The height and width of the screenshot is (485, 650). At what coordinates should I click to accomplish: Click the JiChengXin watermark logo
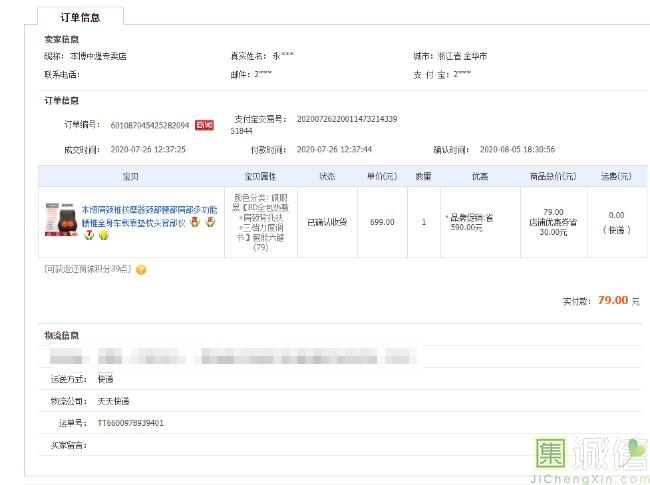[585, 461]
